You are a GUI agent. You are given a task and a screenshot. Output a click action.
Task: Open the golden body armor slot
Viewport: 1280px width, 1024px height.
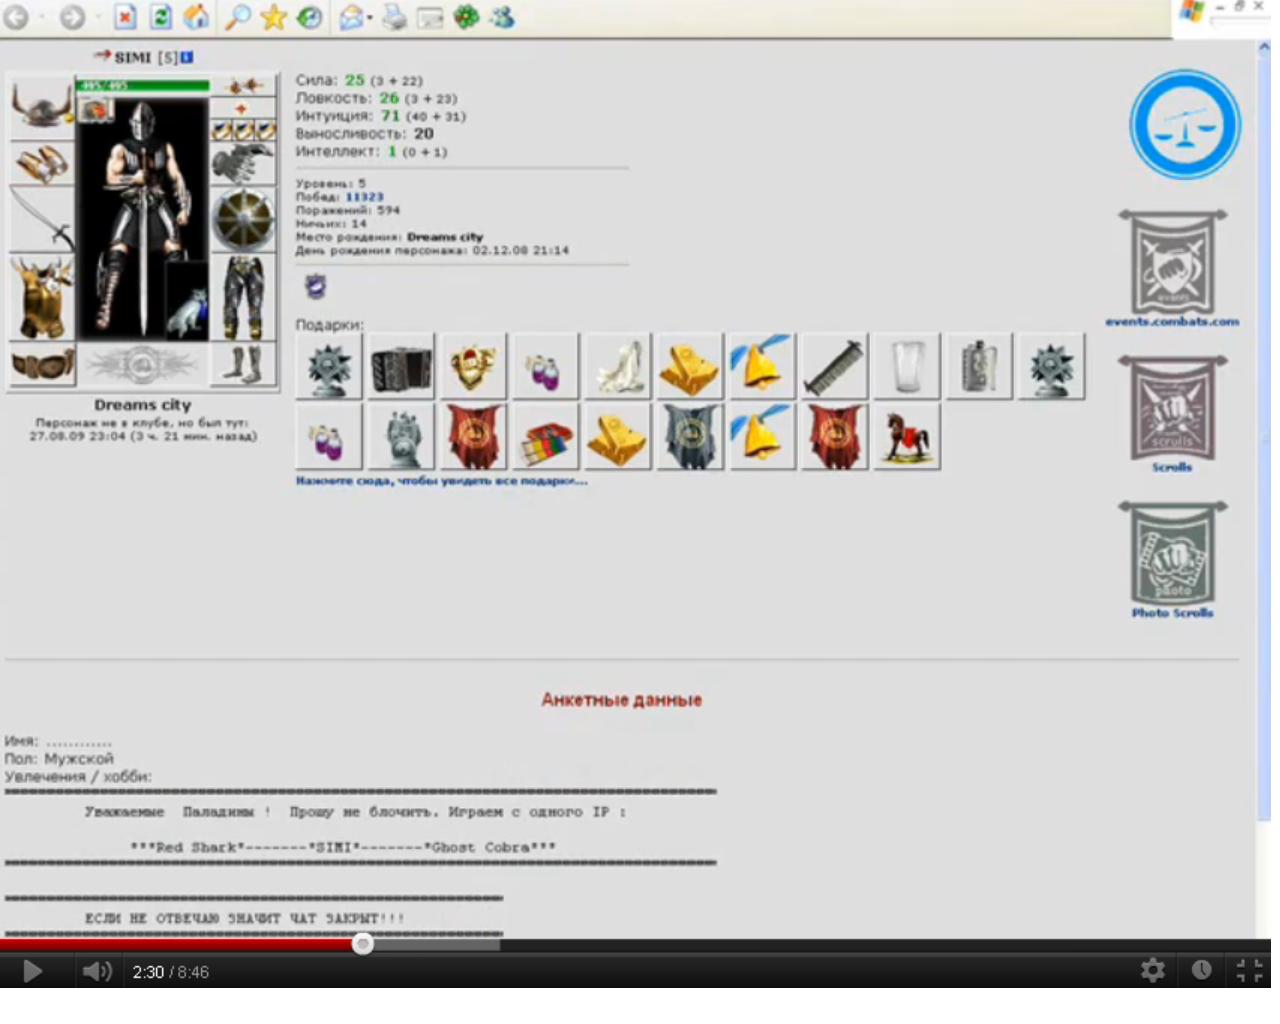point(41,298)
